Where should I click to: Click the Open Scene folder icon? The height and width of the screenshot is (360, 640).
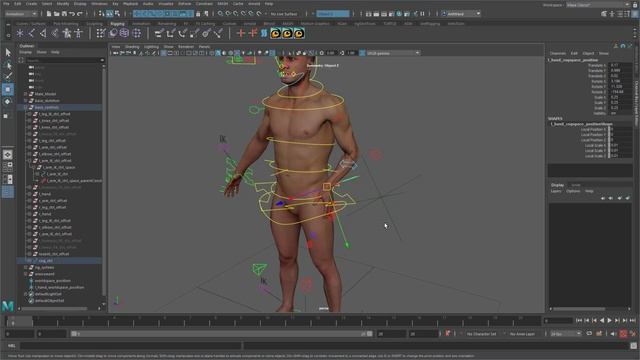(x=57, y=14)
